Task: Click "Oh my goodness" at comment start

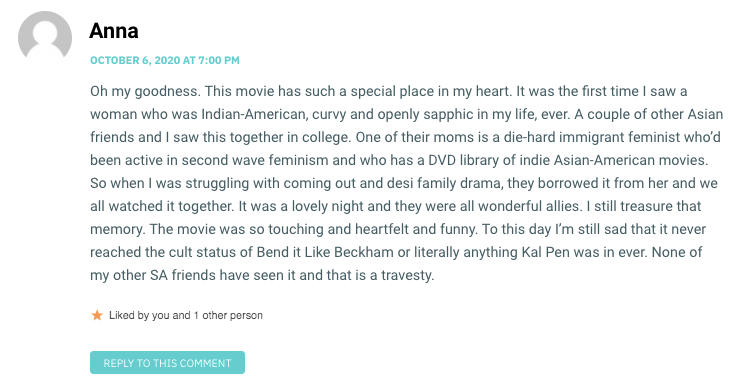Action: [145, 91]
